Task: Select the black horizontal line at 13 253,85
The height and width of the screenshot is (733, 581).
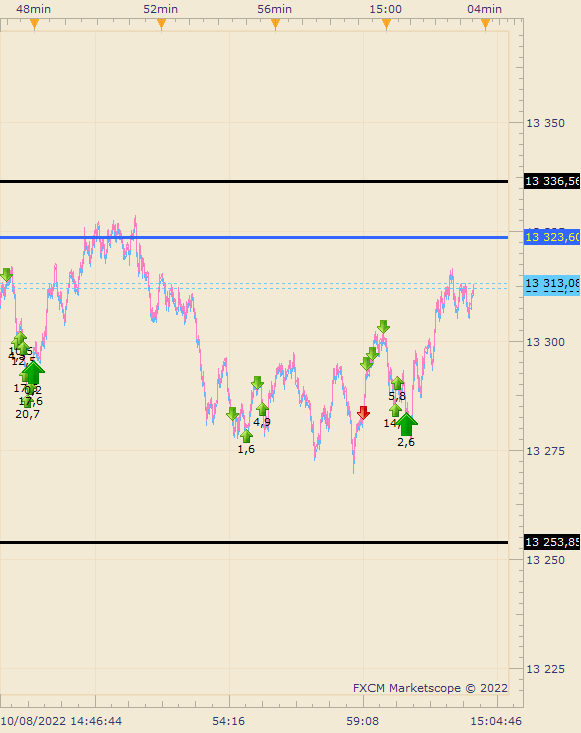Action: coord(254,543)
